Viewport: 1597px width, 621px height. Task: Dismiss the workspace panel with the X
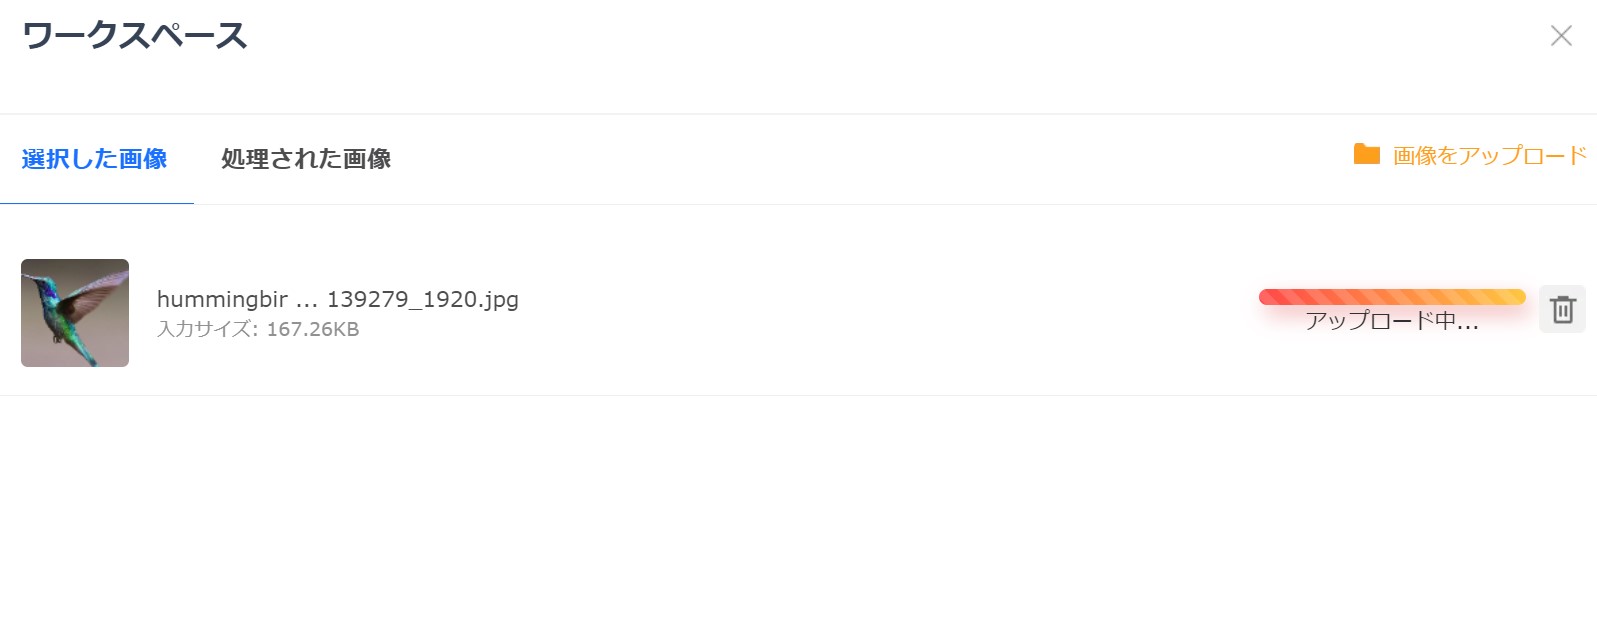coord(1560,36)
